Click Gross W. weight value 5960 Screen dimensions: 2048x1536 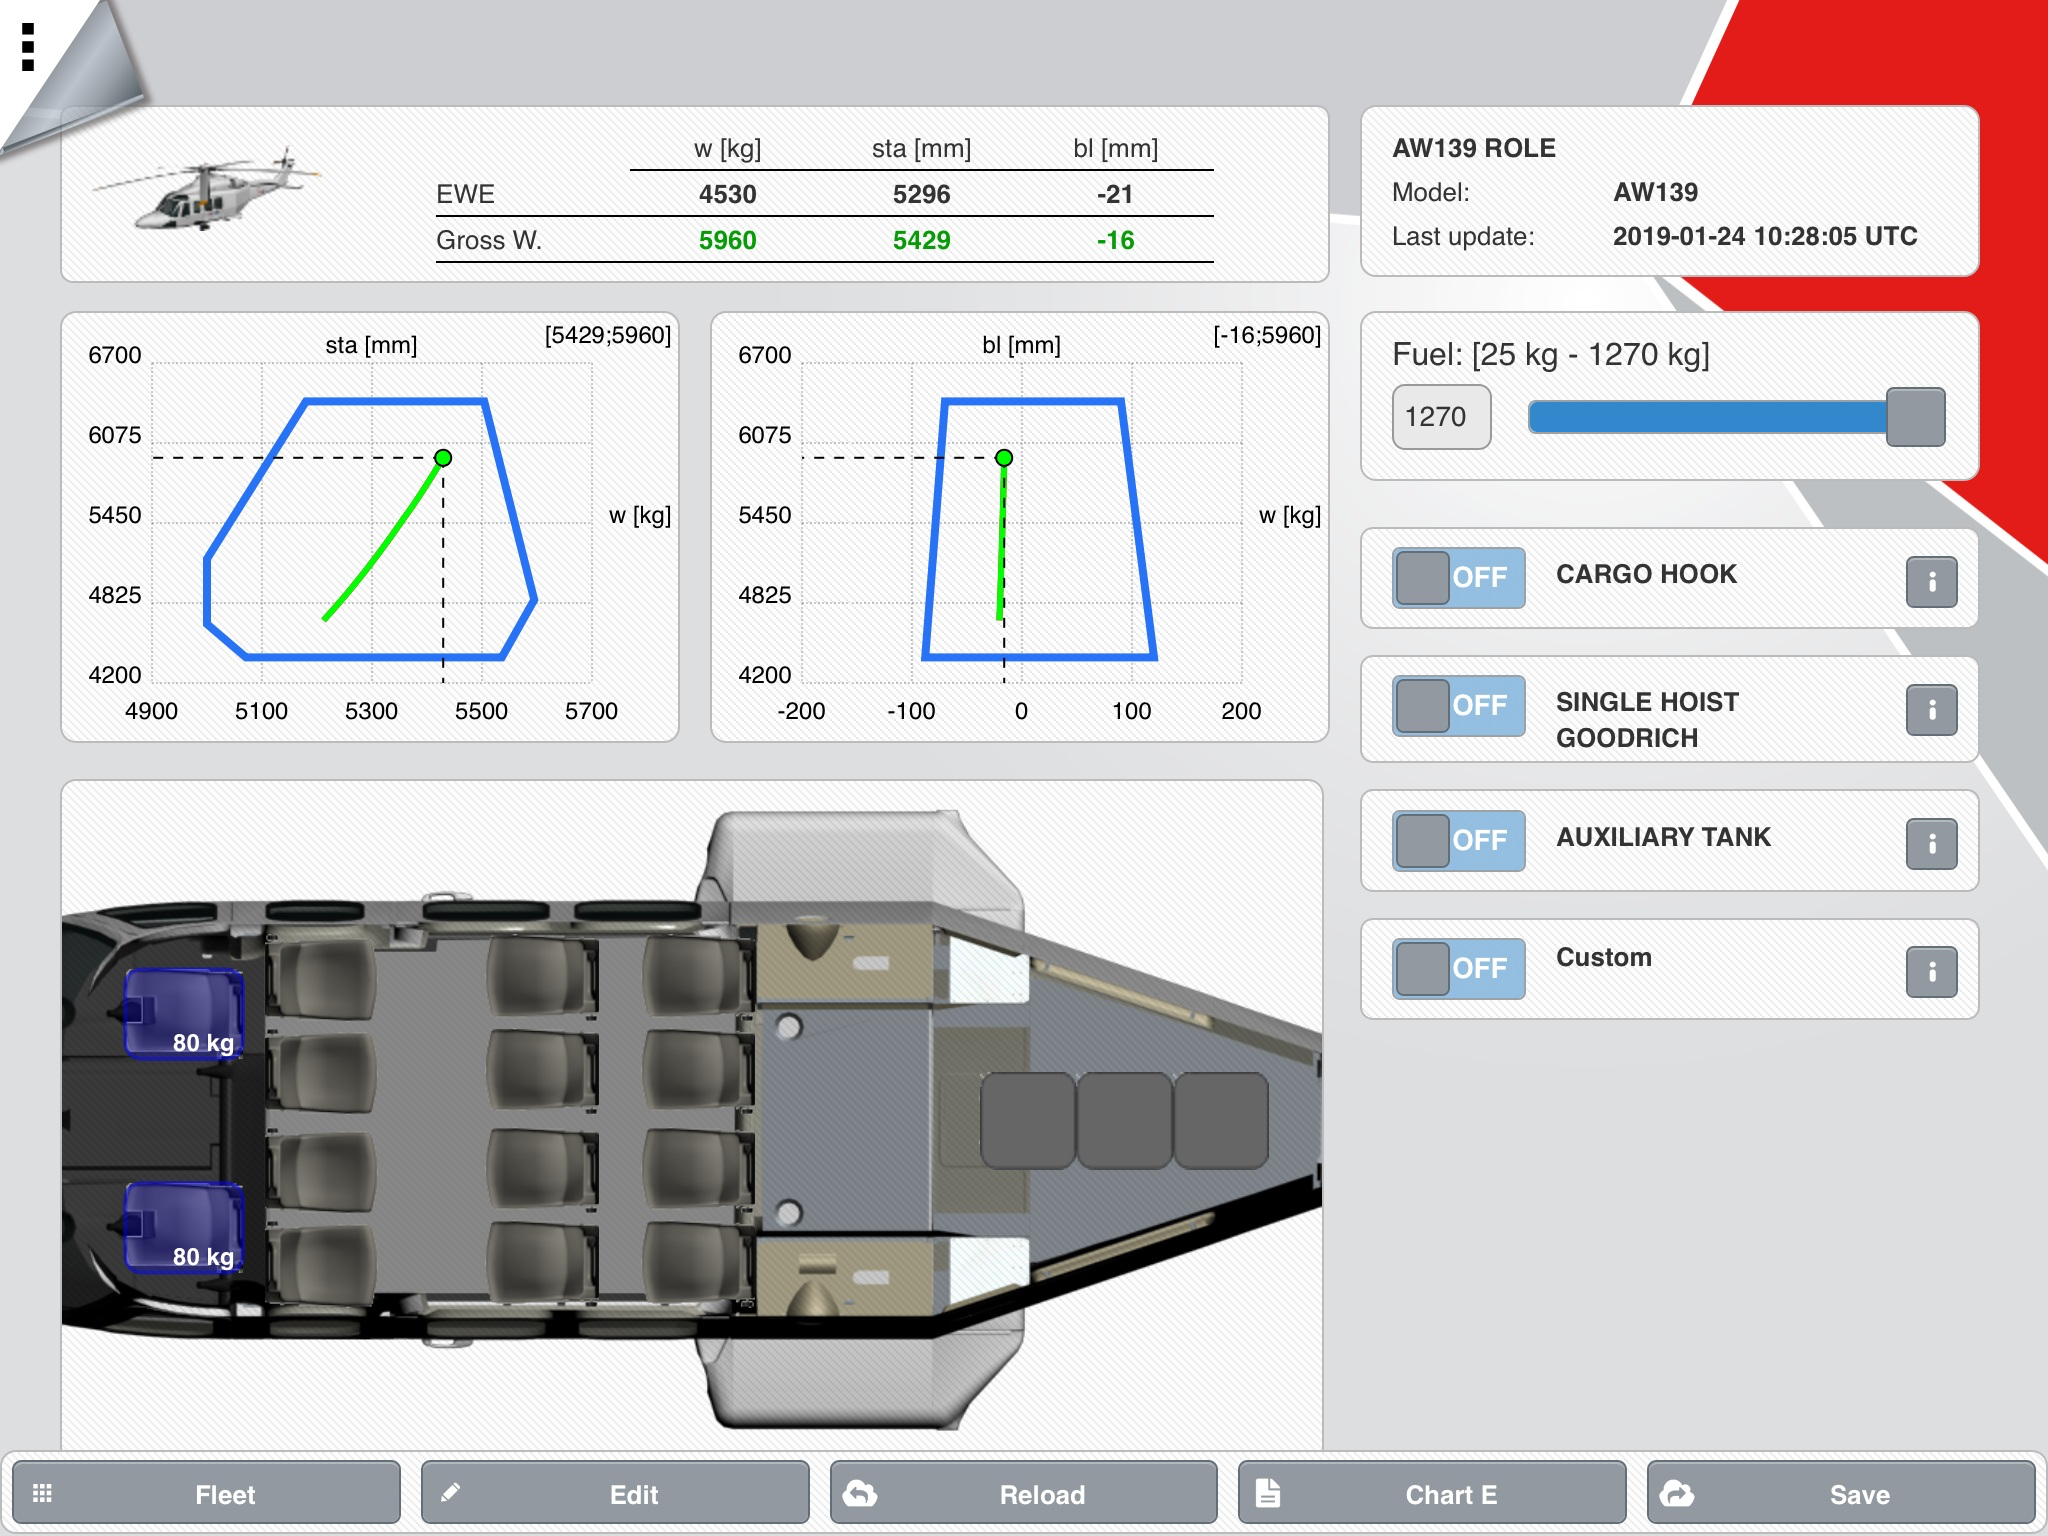pyautogui.click(x=727, y=240)
